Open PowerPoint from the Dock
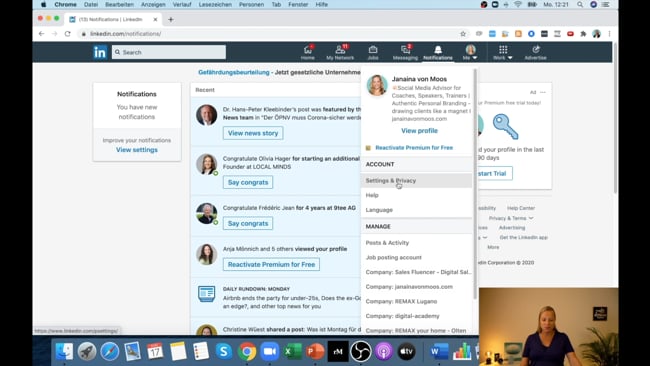This screenshot has height=366, width=650. tap(315, 351)
